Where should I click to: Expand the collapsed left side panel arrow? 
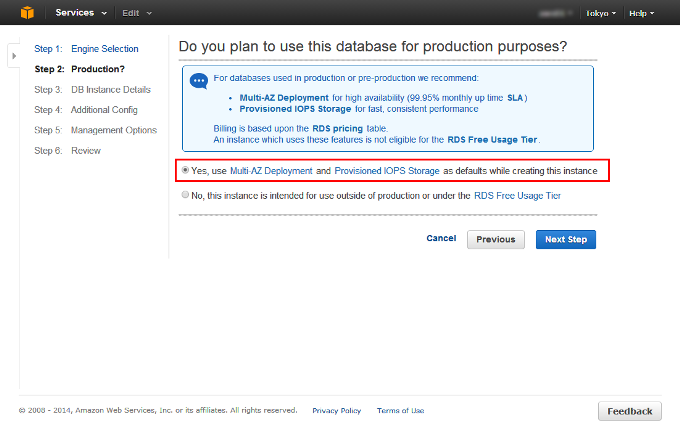(14, 56)
